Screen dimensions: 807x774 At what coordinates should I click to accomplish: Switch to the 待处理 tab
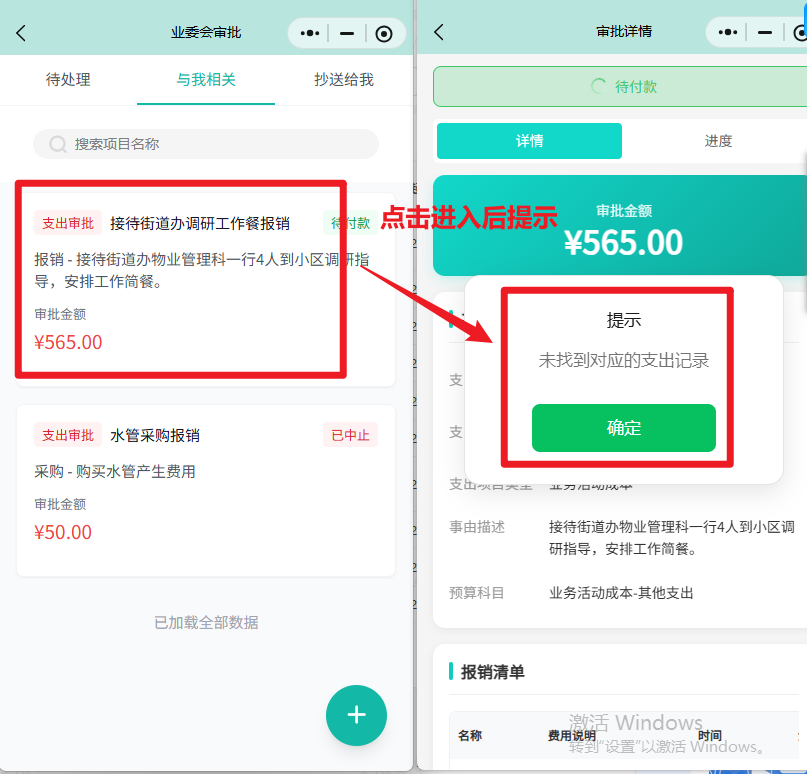coord(68,79)
